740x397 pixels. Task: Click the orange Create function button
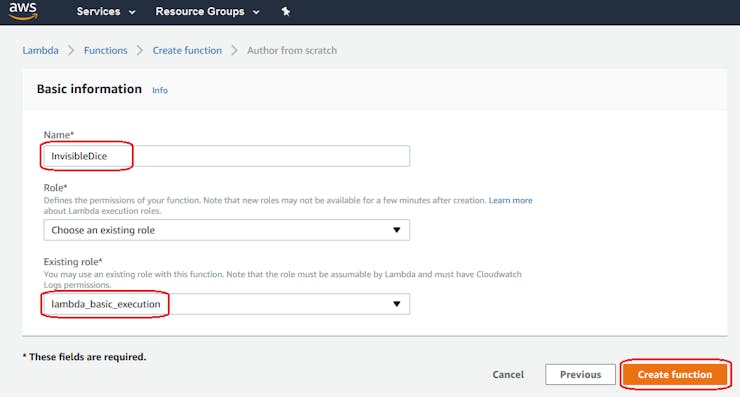(x=675, y=374)
